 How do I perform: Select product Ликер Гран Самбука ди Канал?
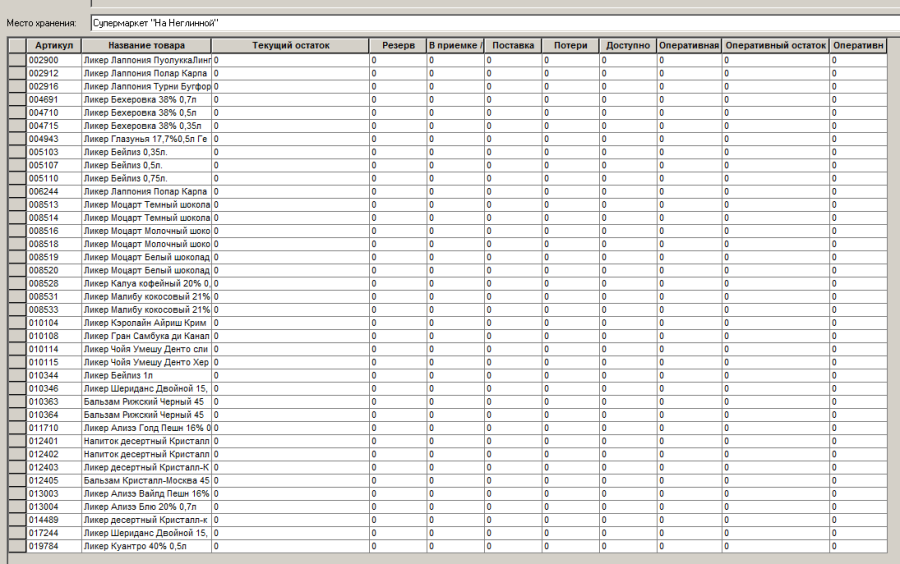146,336
